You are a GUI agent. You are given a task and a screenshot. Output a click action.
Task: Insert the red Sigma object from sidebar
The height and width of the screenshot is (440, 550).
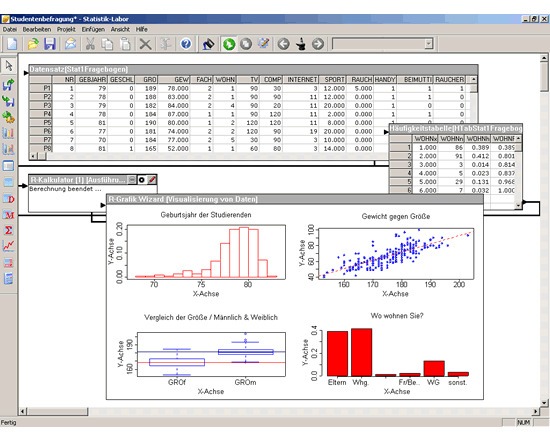[8, 230]
